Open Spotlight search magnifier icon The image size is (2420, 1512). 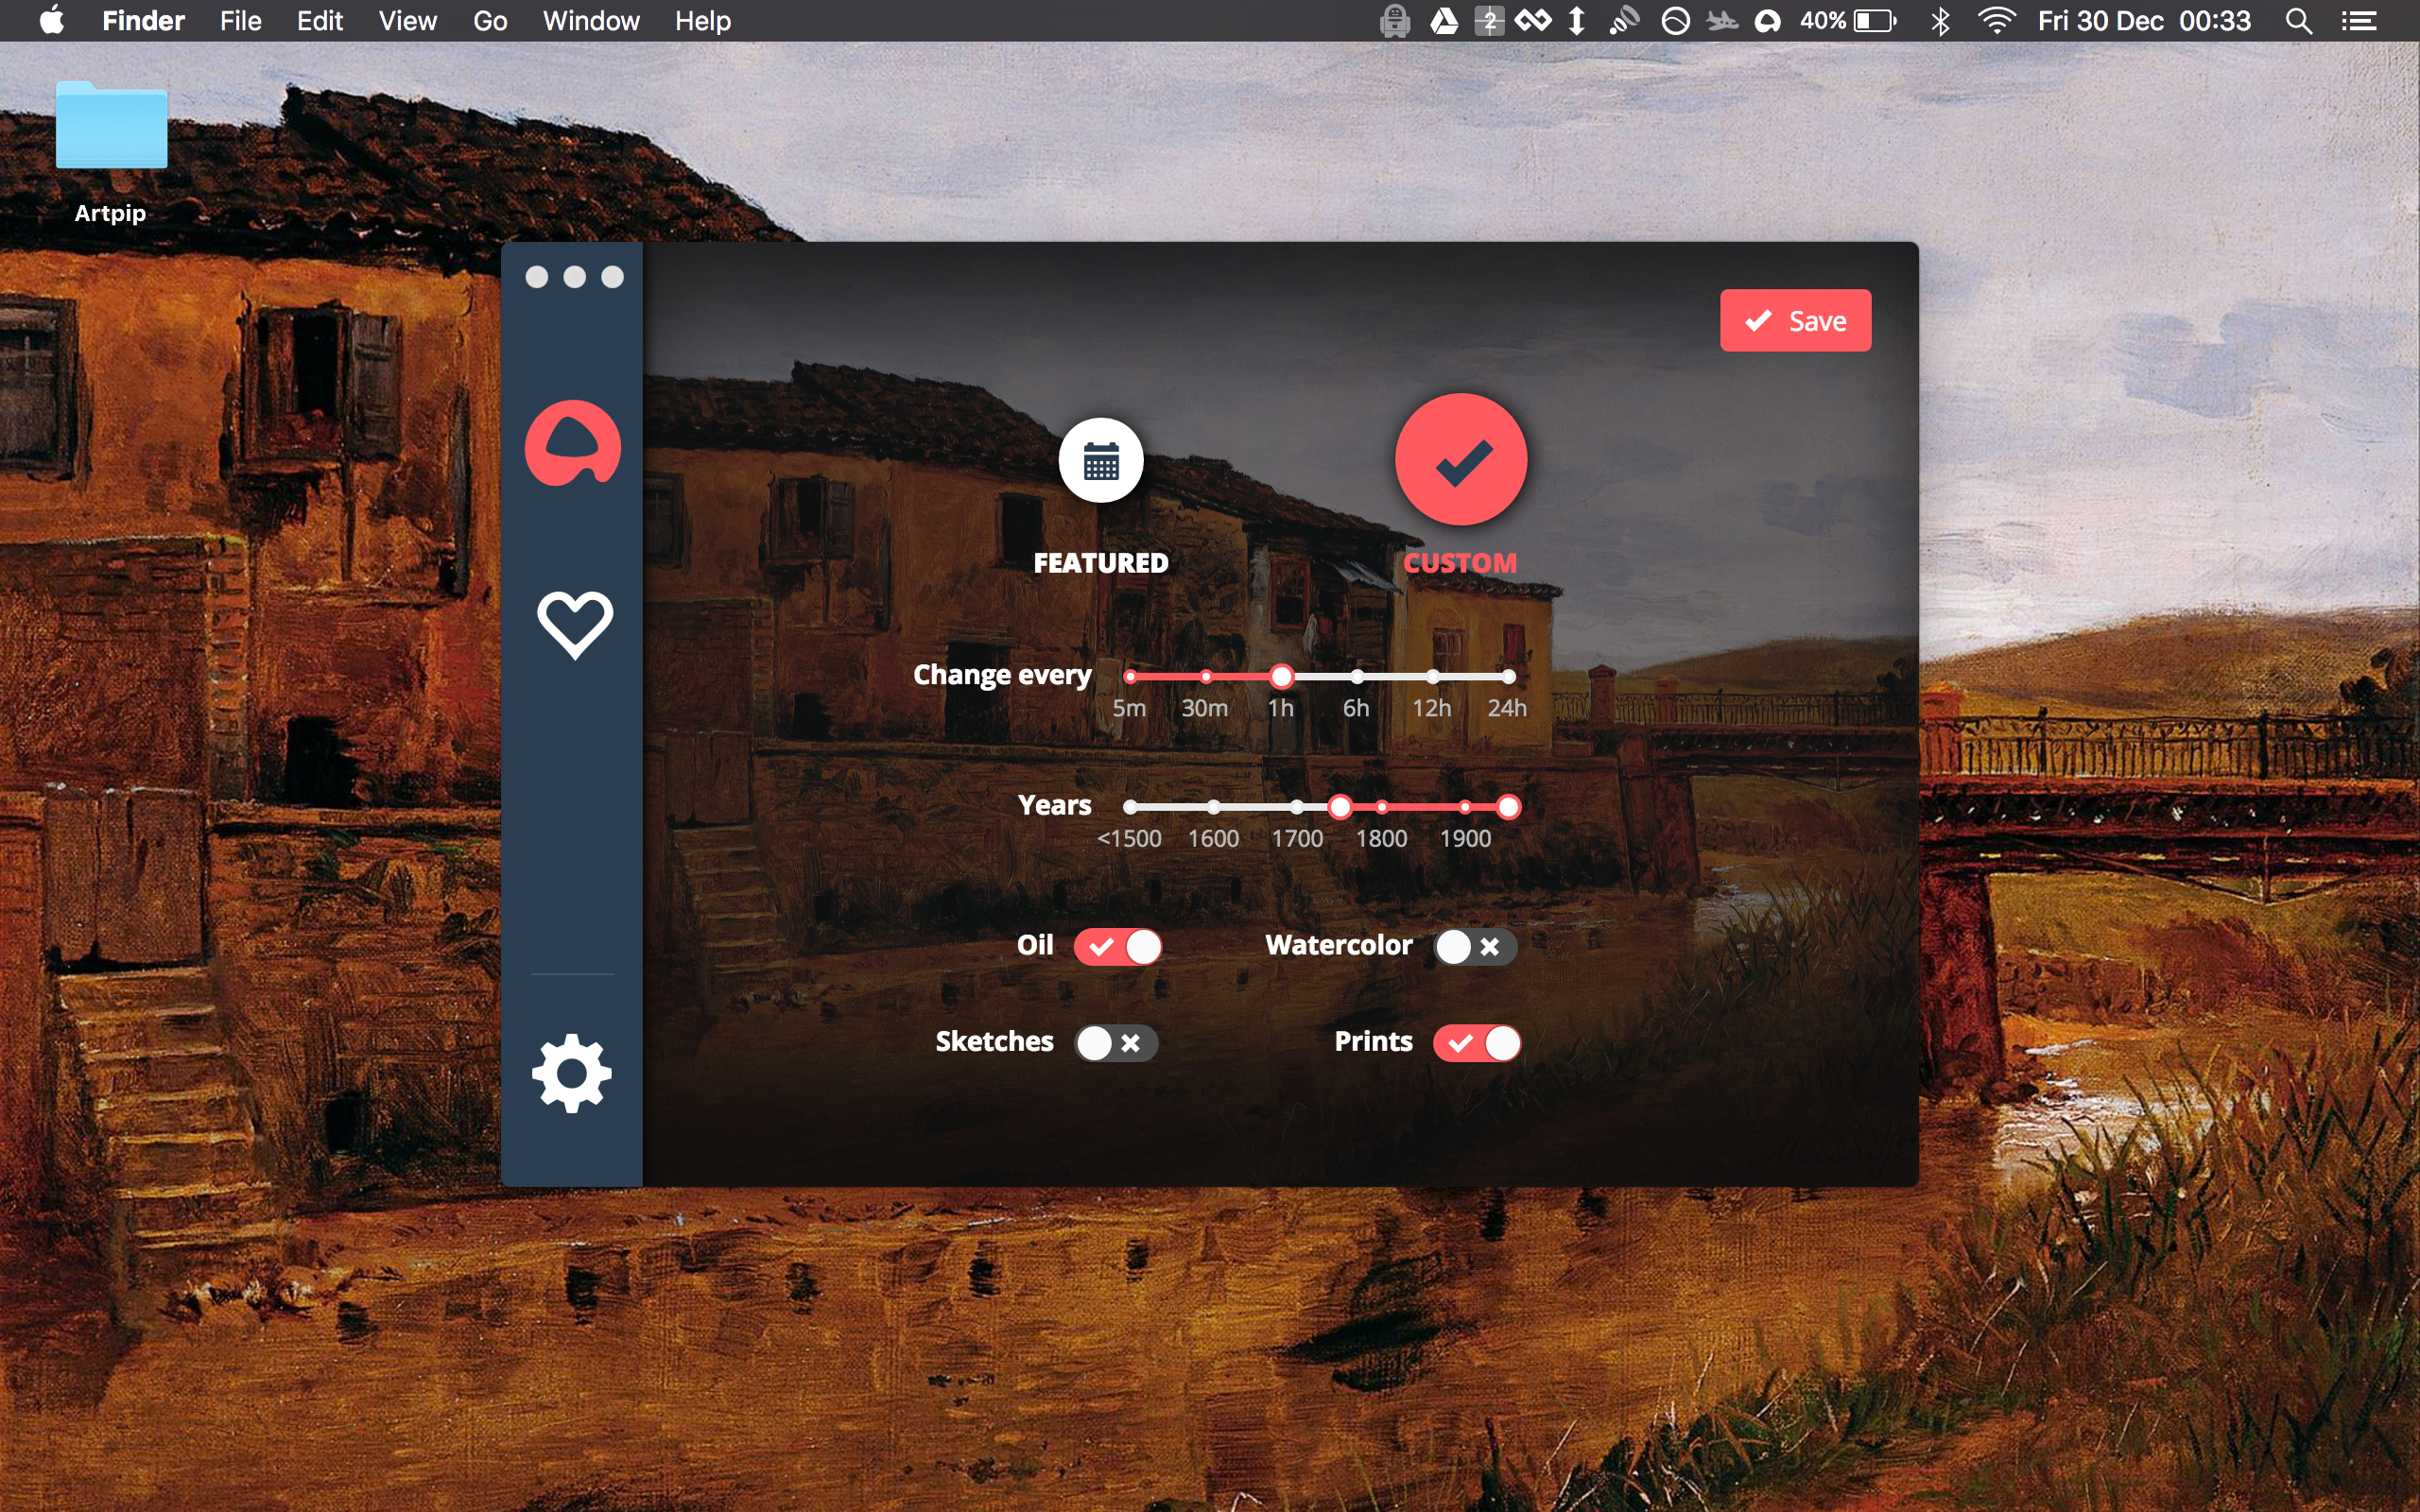click(2298, 21)
